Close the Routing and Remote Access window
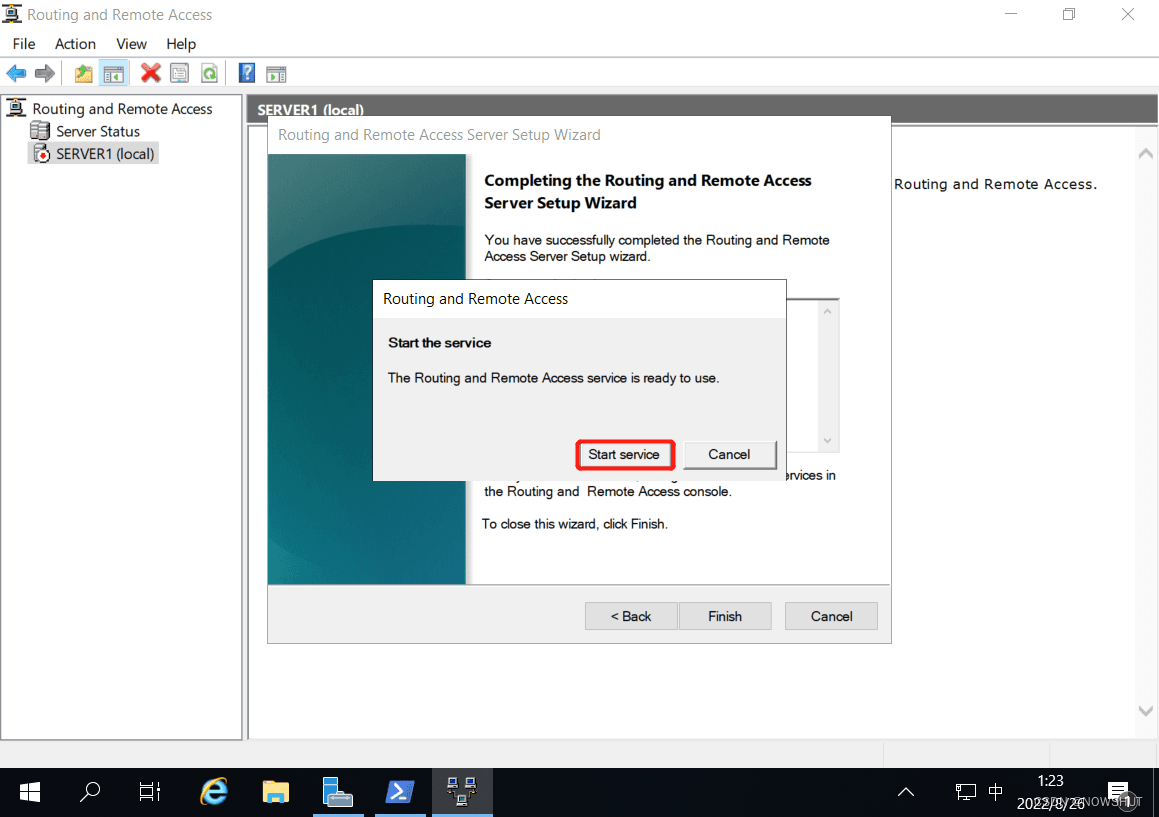Screen dimensions: 1159x817 (1128, 14)
